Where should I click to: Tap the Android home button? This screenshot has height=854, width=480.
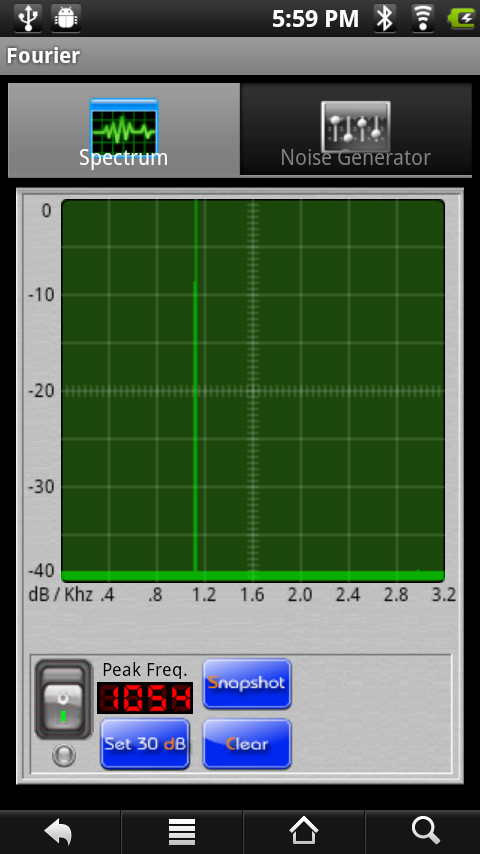pos(303,832)
